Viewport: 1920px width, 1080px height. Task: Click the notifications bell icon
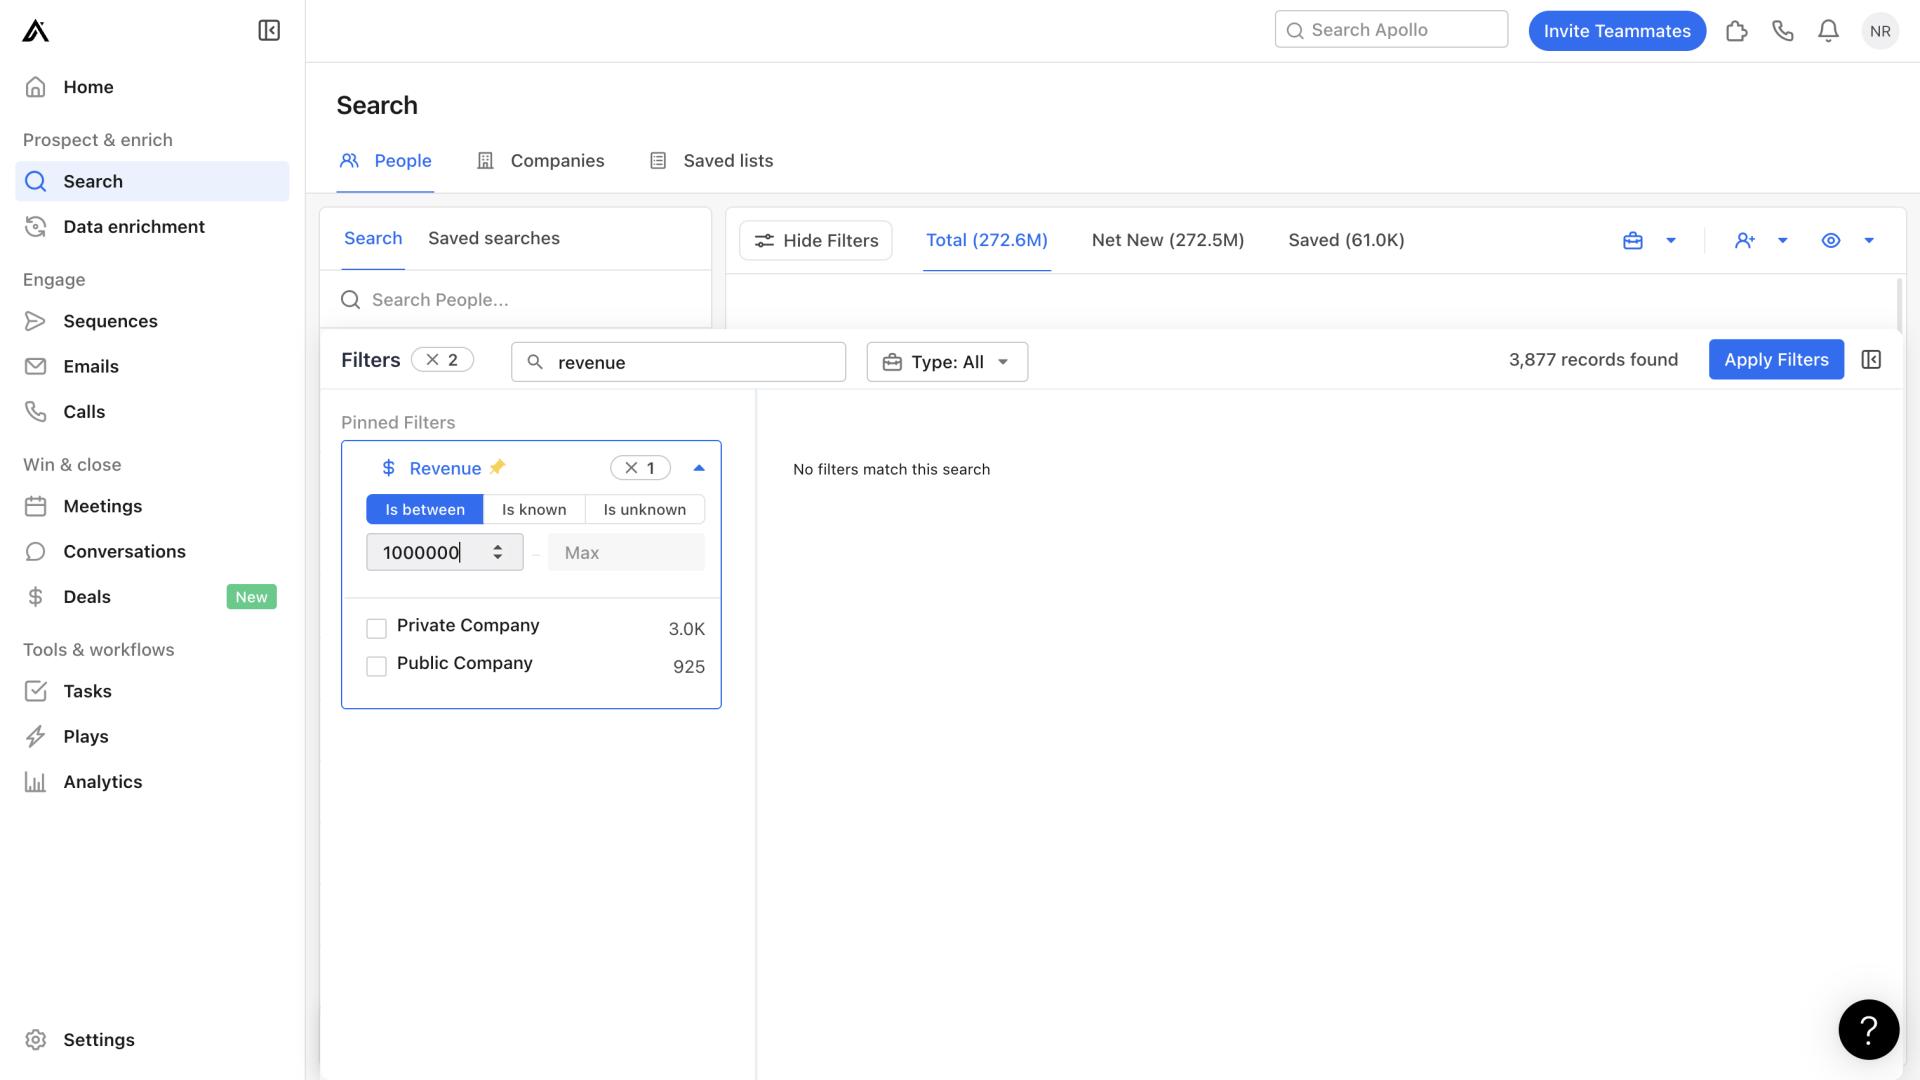(1832, 30)
